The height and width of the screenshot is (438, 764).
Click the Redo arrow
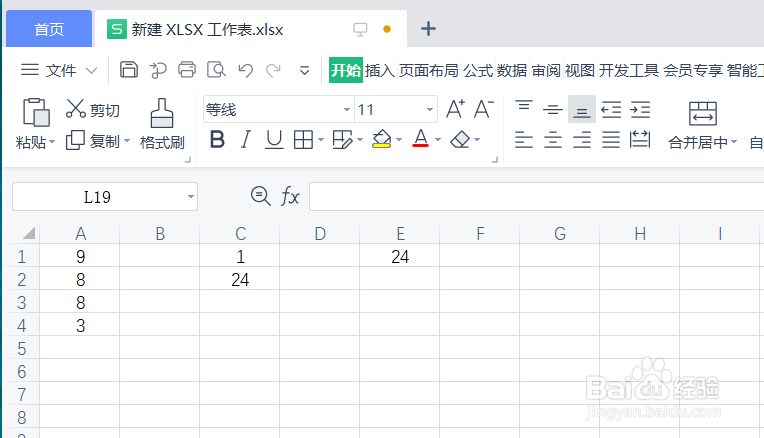click(273, 71)
